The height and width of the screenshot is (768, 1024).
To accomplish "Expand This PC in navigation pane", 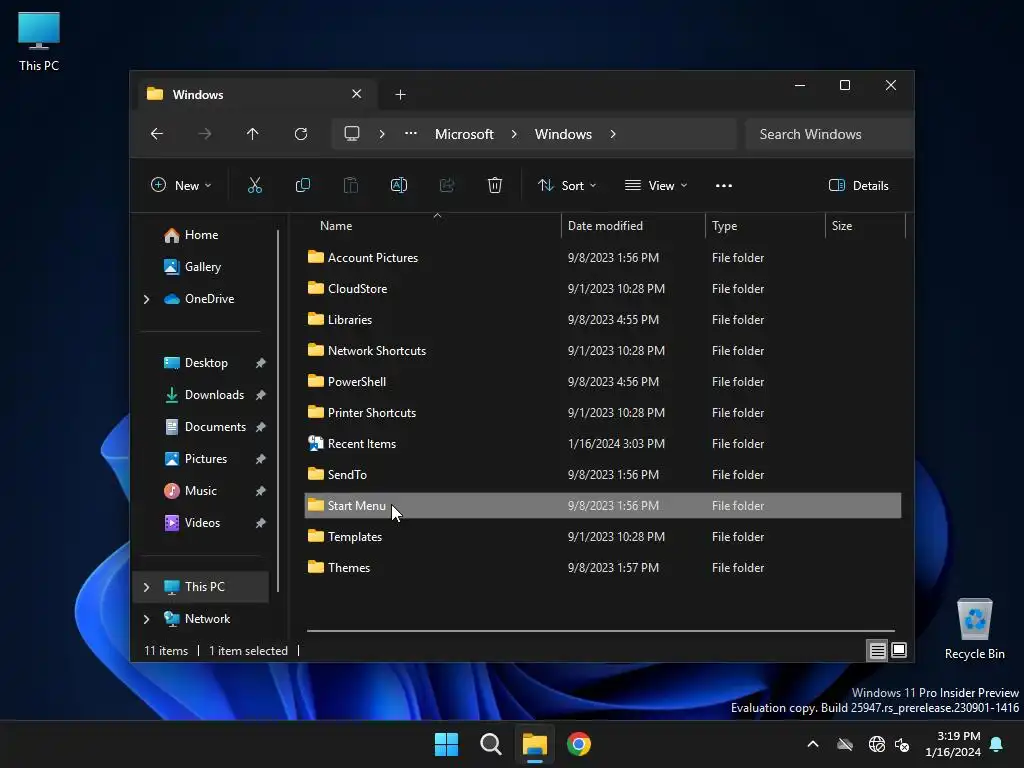I will 146,587.
